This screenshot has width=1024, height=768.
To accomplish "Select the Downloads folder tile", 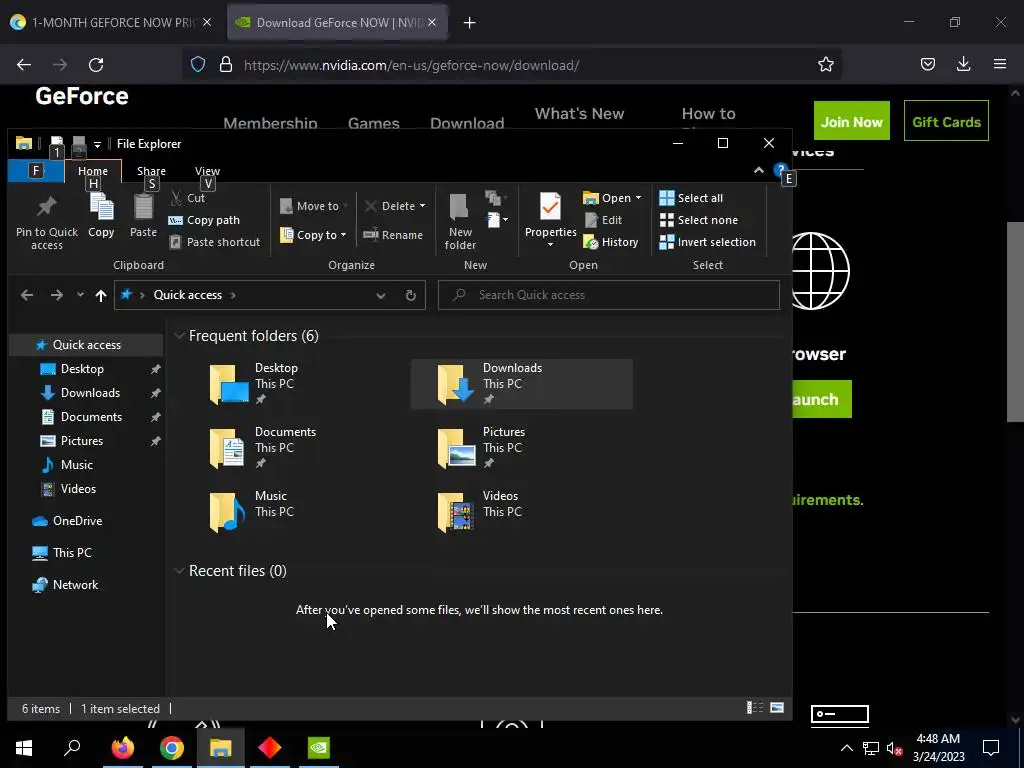I will pyautogui.click(x=521, y=384).
